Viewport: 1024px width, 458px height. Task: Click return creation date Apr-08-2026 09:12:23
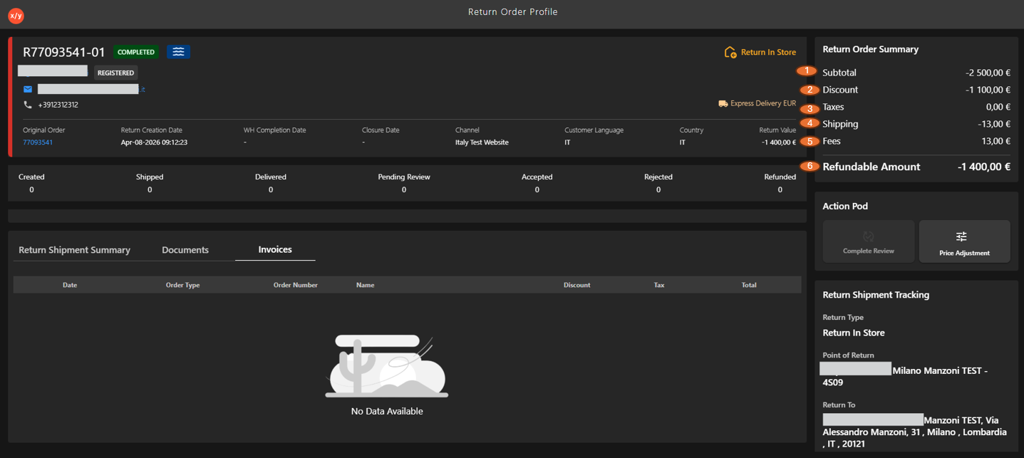tap(154, 142)
